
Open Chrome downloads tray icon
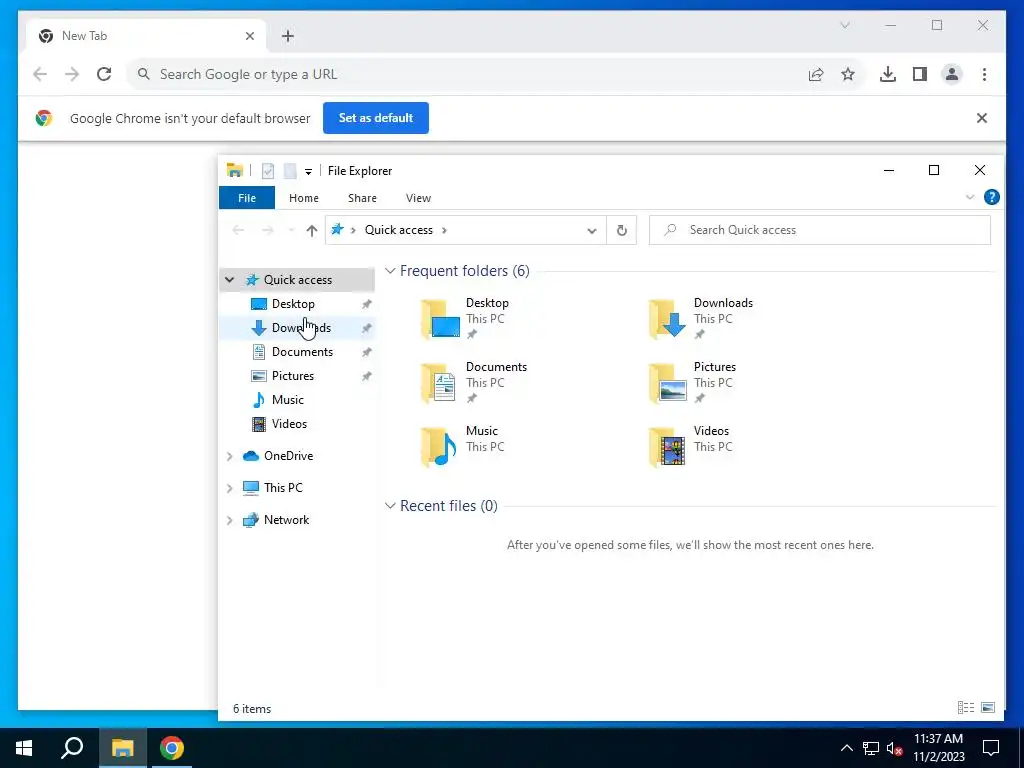888,74
